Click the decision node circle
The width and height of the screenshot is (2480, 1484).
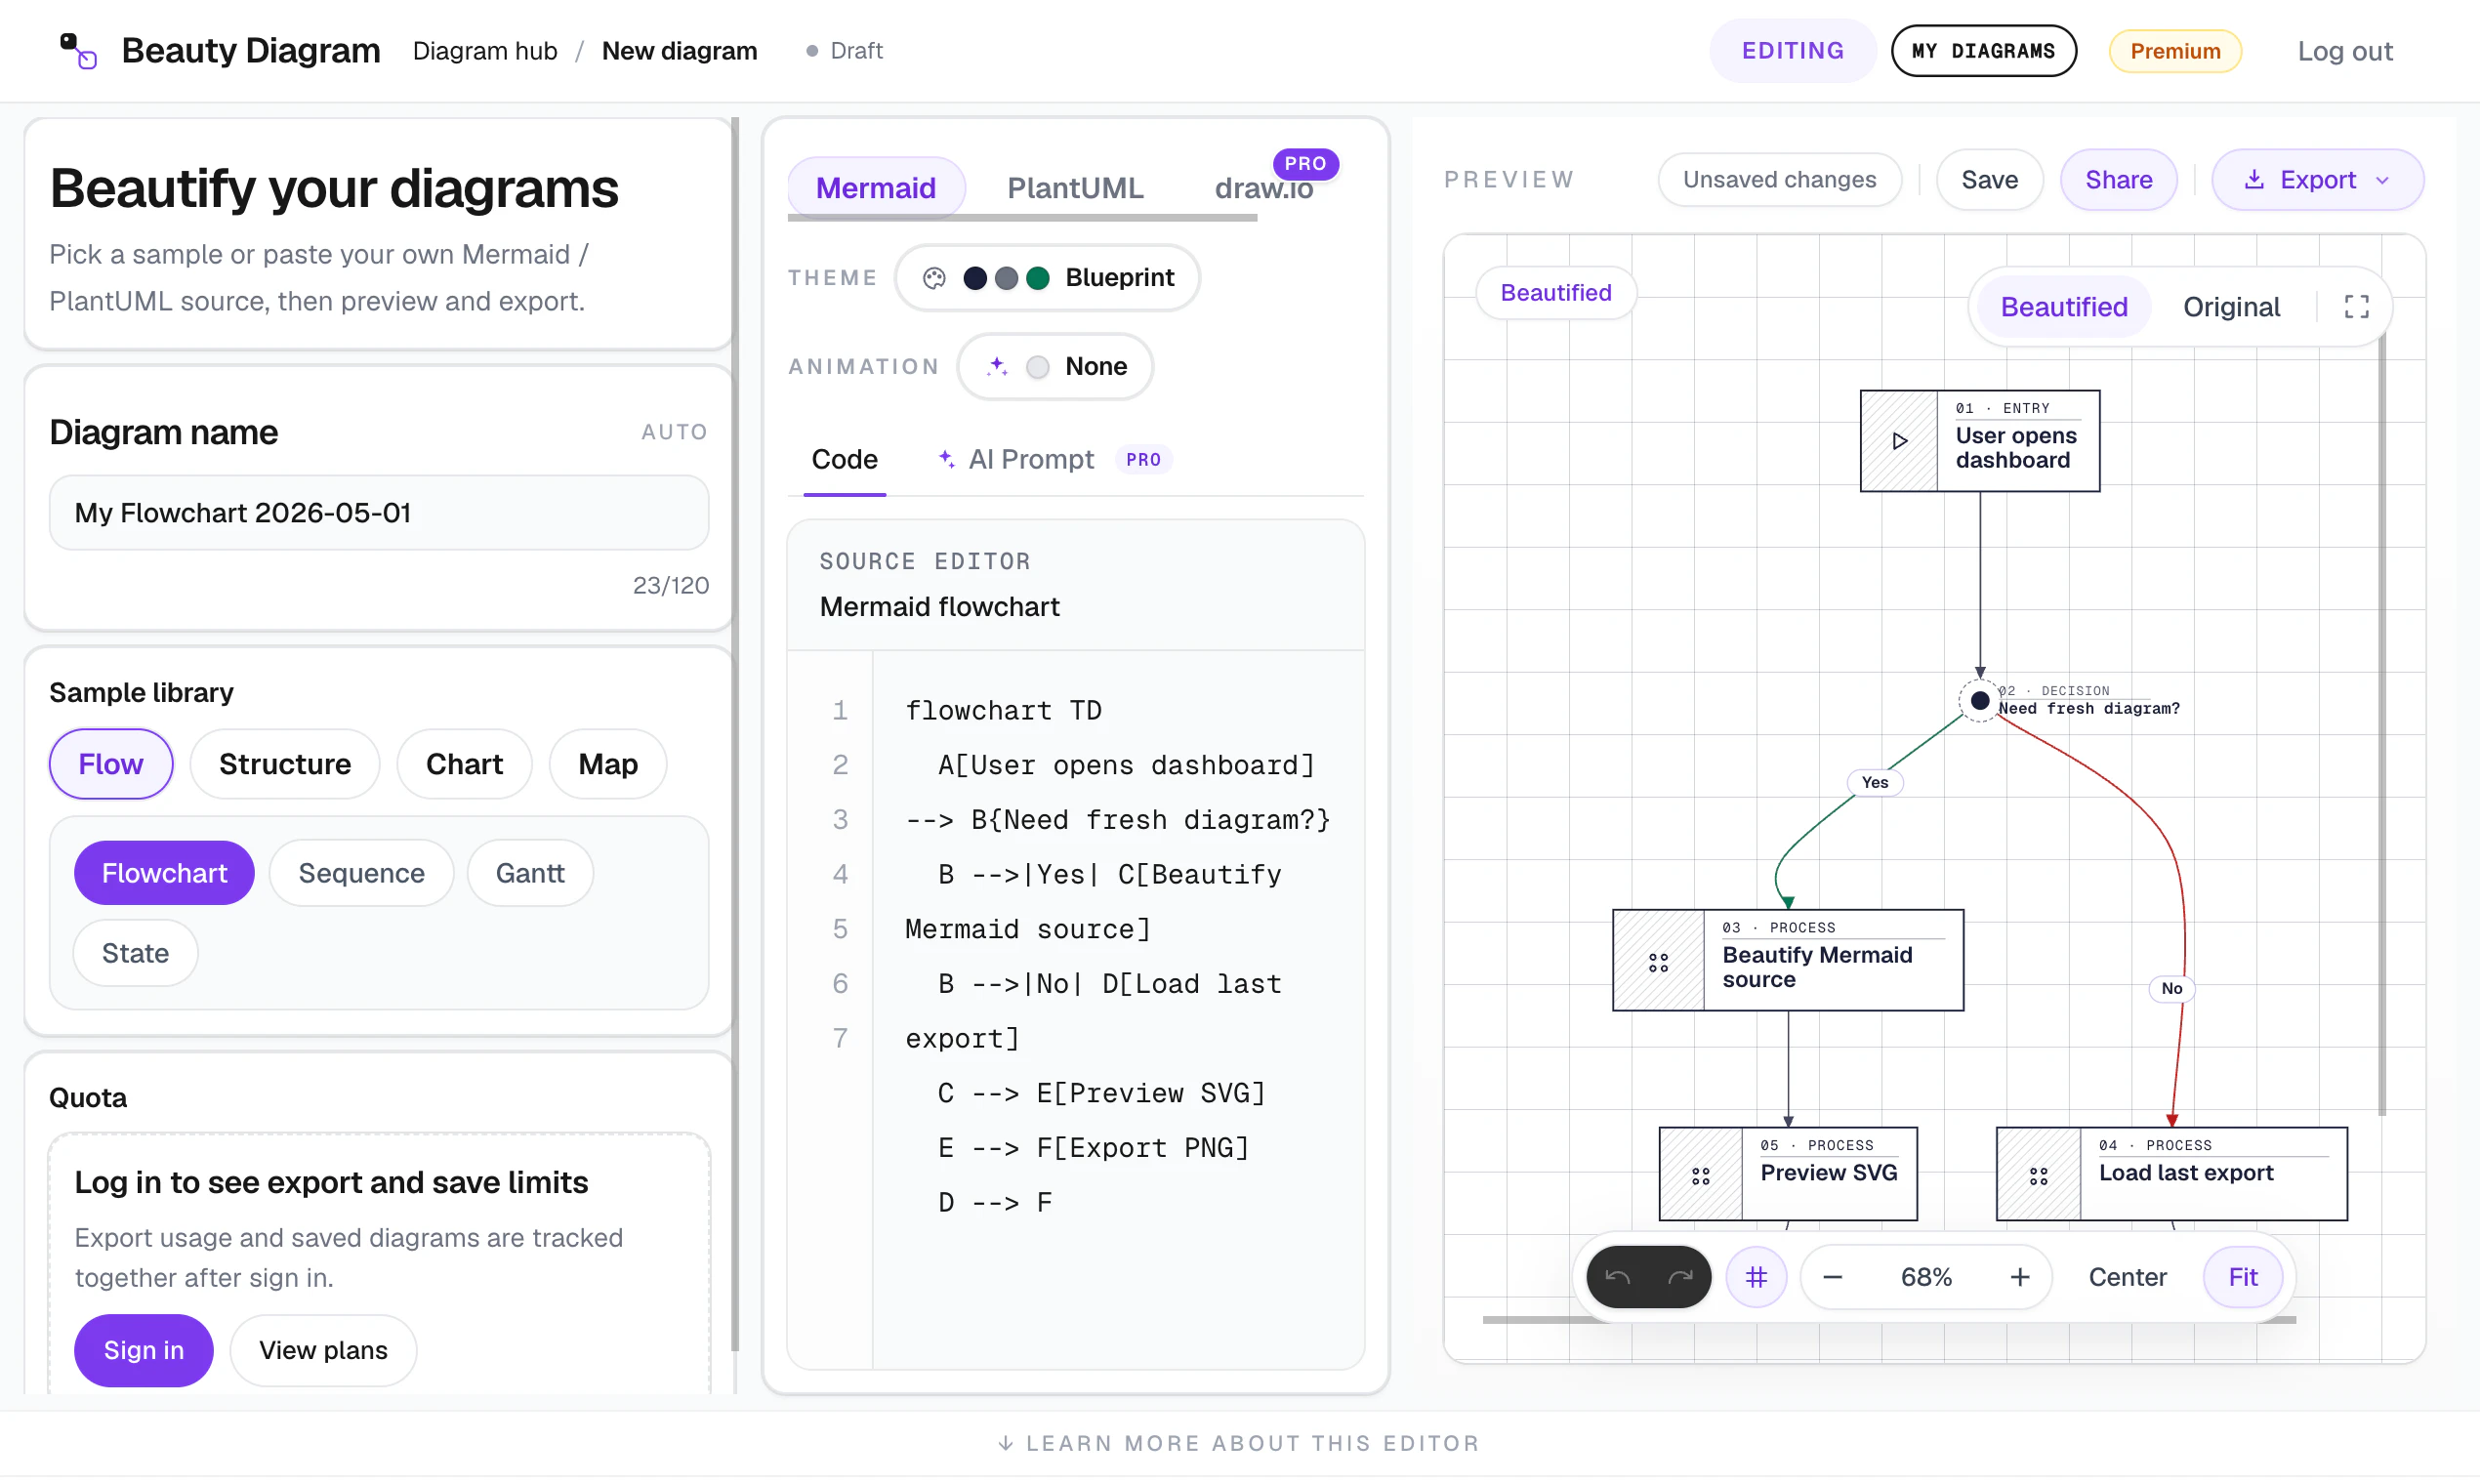(1979, 701)
